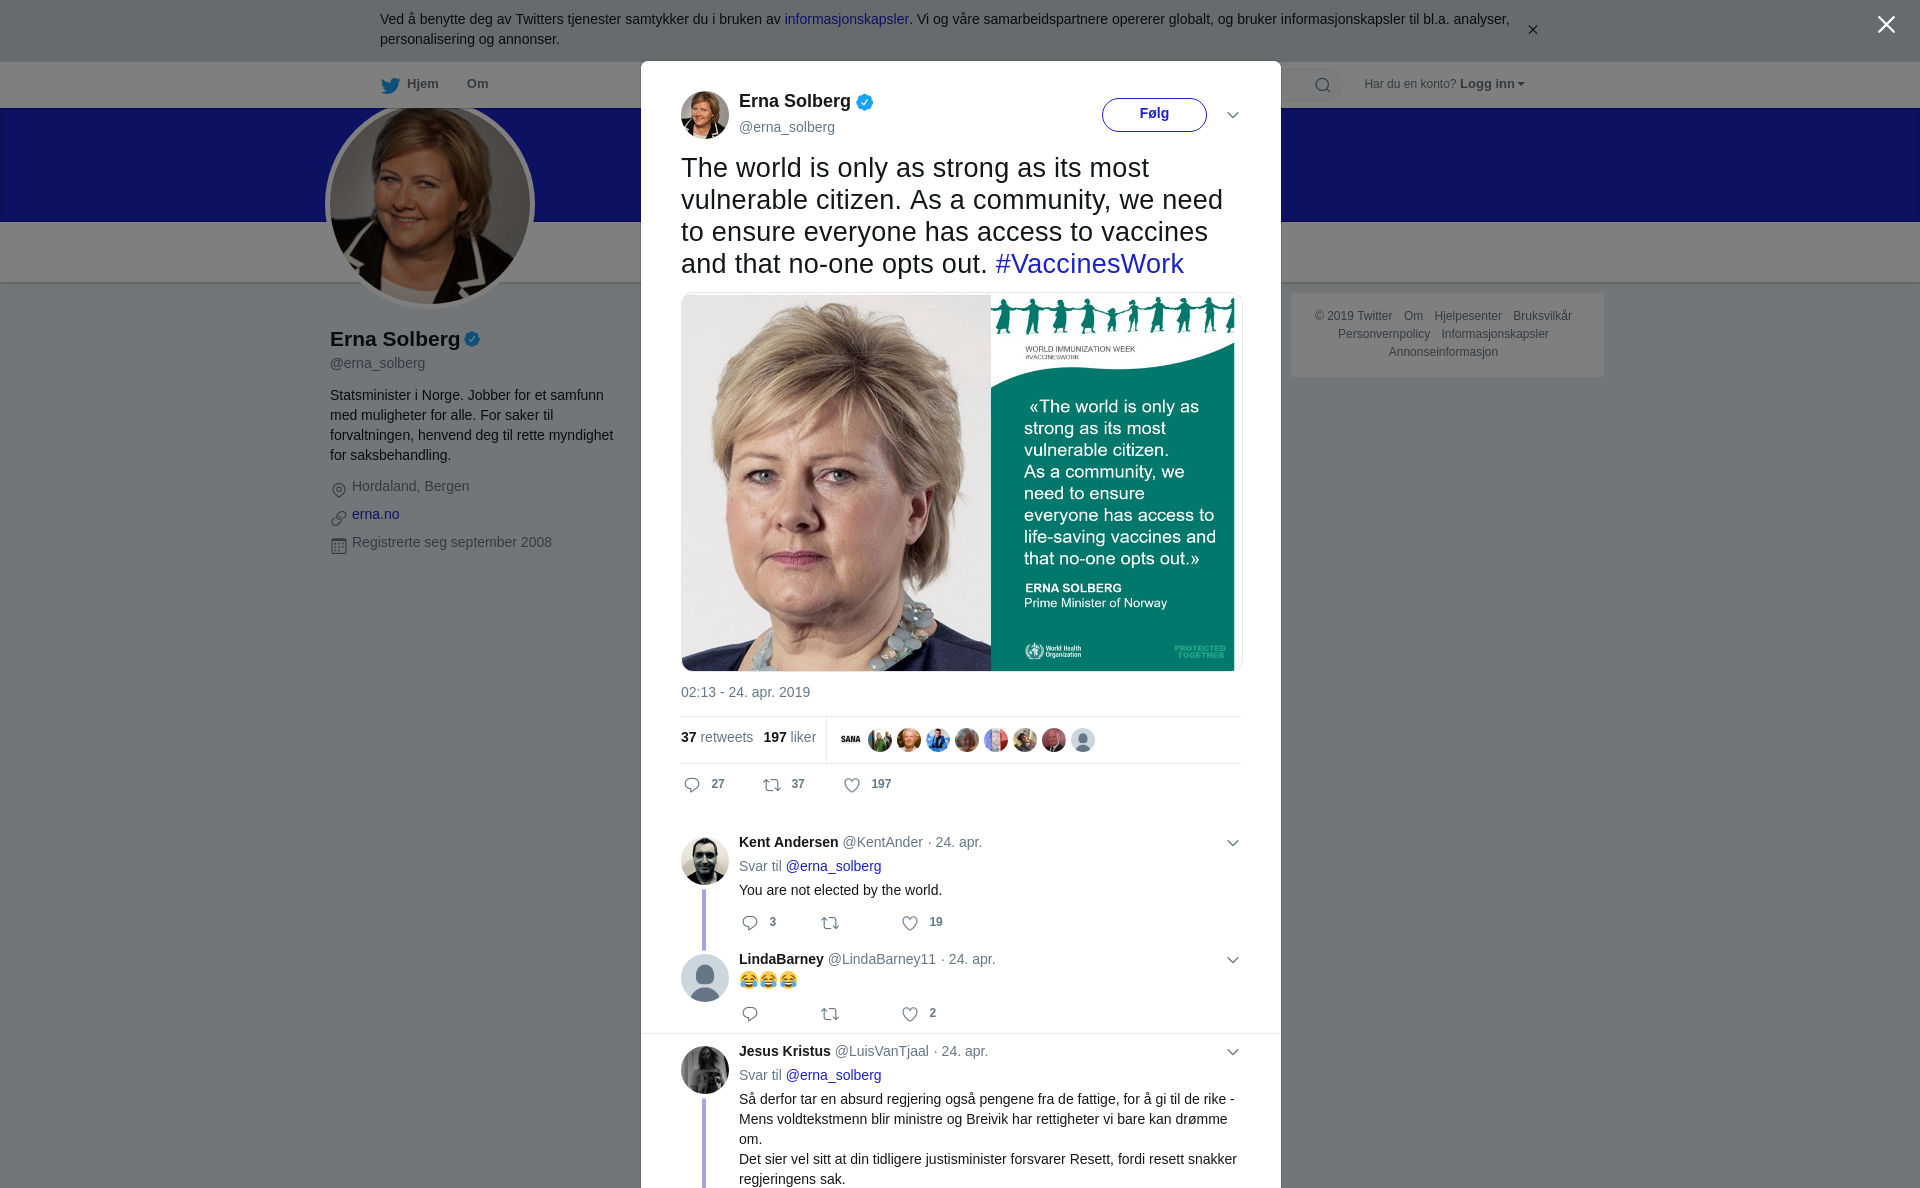Retweet Erna Solberg's vaccine tweet
Screen dimensions: 1920x1188
point(772,785)
